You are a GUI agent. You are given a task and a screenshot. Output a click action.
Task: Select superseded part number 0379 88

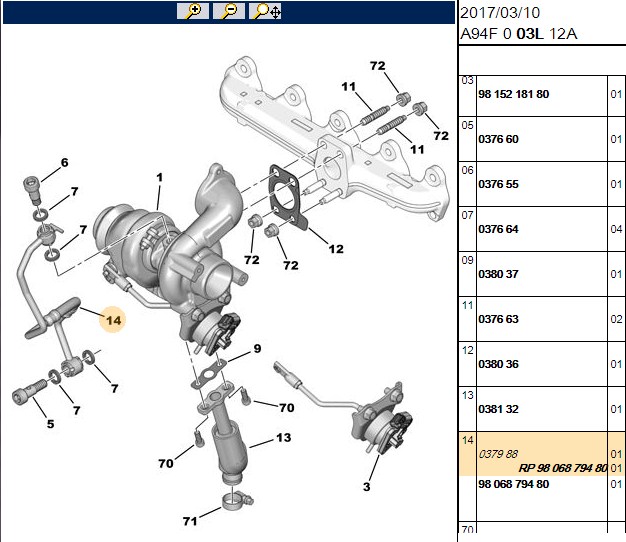(498, 454)
